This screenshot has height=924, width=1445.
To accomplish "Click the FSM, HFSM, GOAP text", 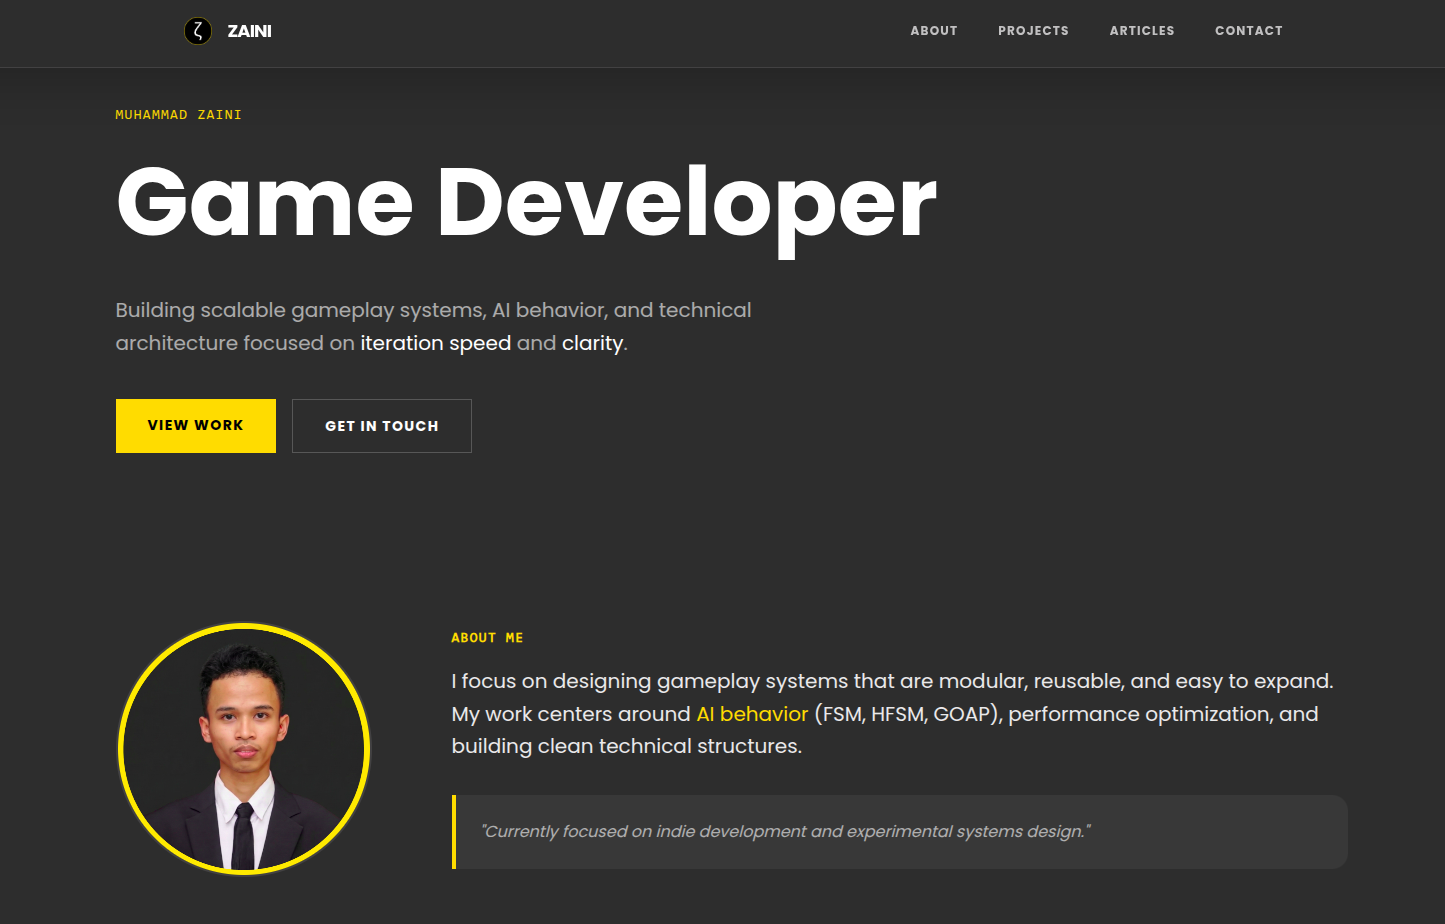I will click(x=907, y=714).
